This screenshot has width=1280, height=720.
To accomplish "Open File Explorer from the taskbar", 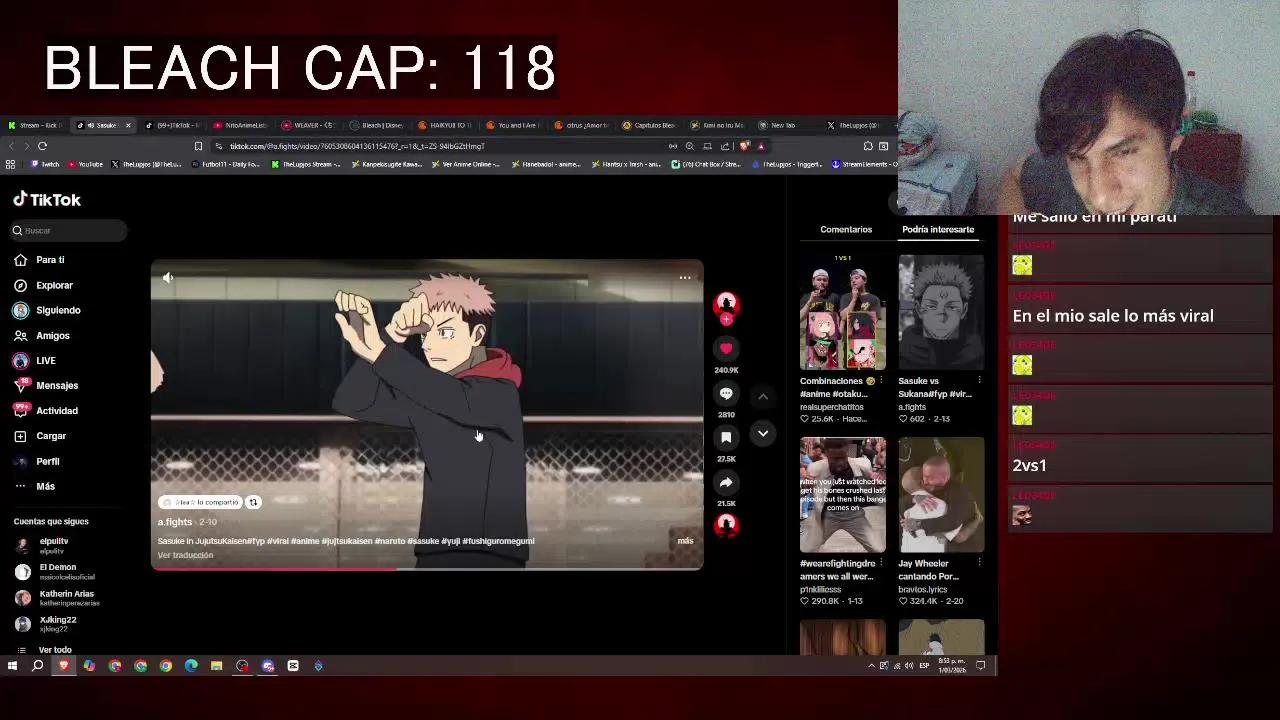I will 216,666.
